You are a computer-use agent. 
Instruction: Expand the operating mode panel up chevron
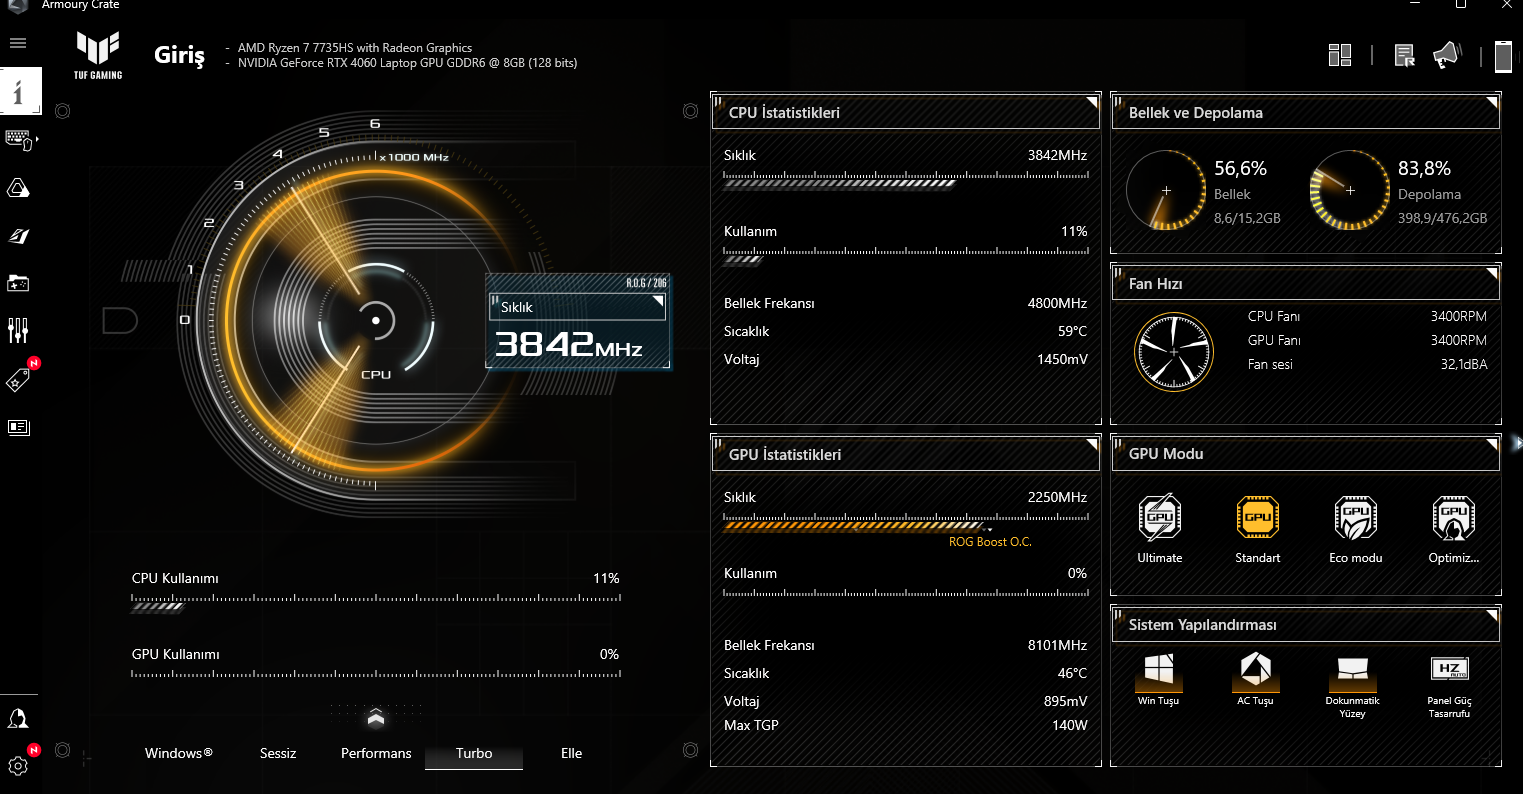click(376, 716)
